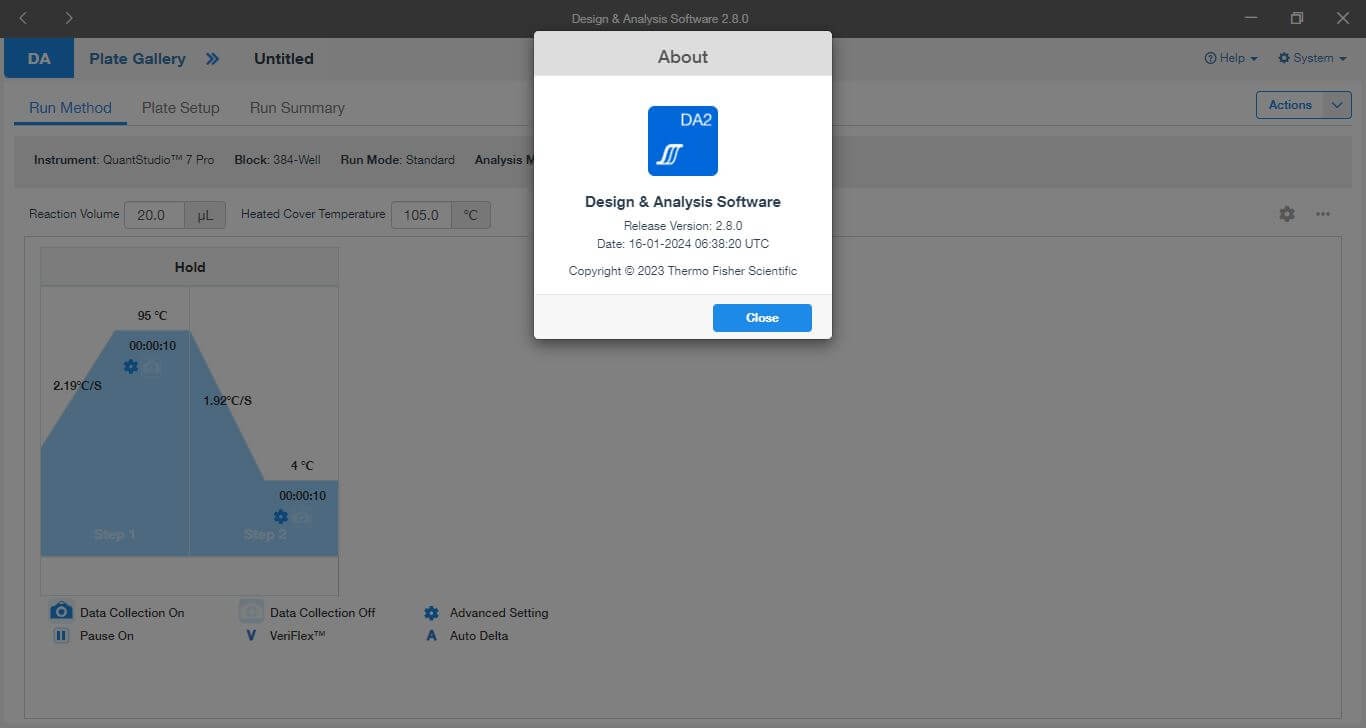Click the advanced setting gear in Step 2
The image size is (1366, 728).
[x=281, y=517]
